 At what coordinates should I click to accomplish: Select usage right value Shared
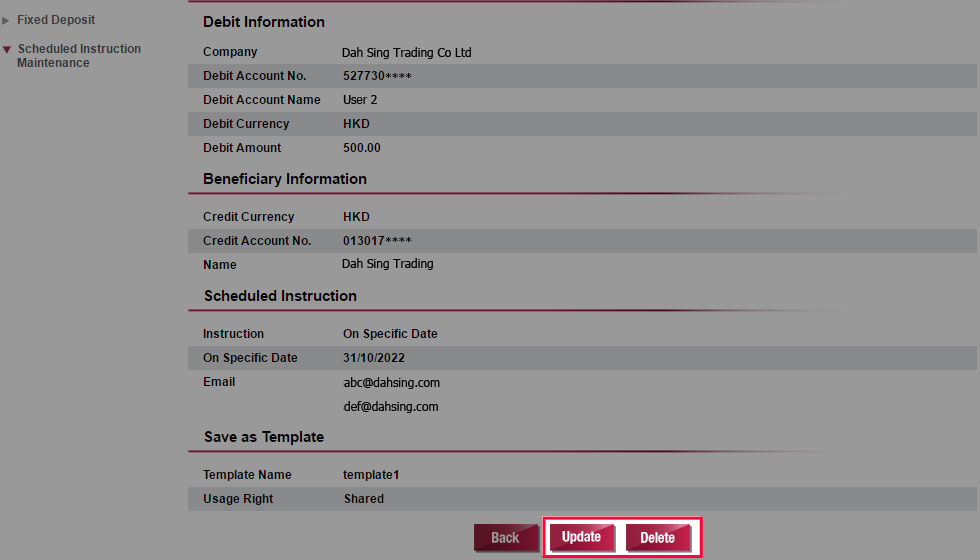click(x=364, y=499)
